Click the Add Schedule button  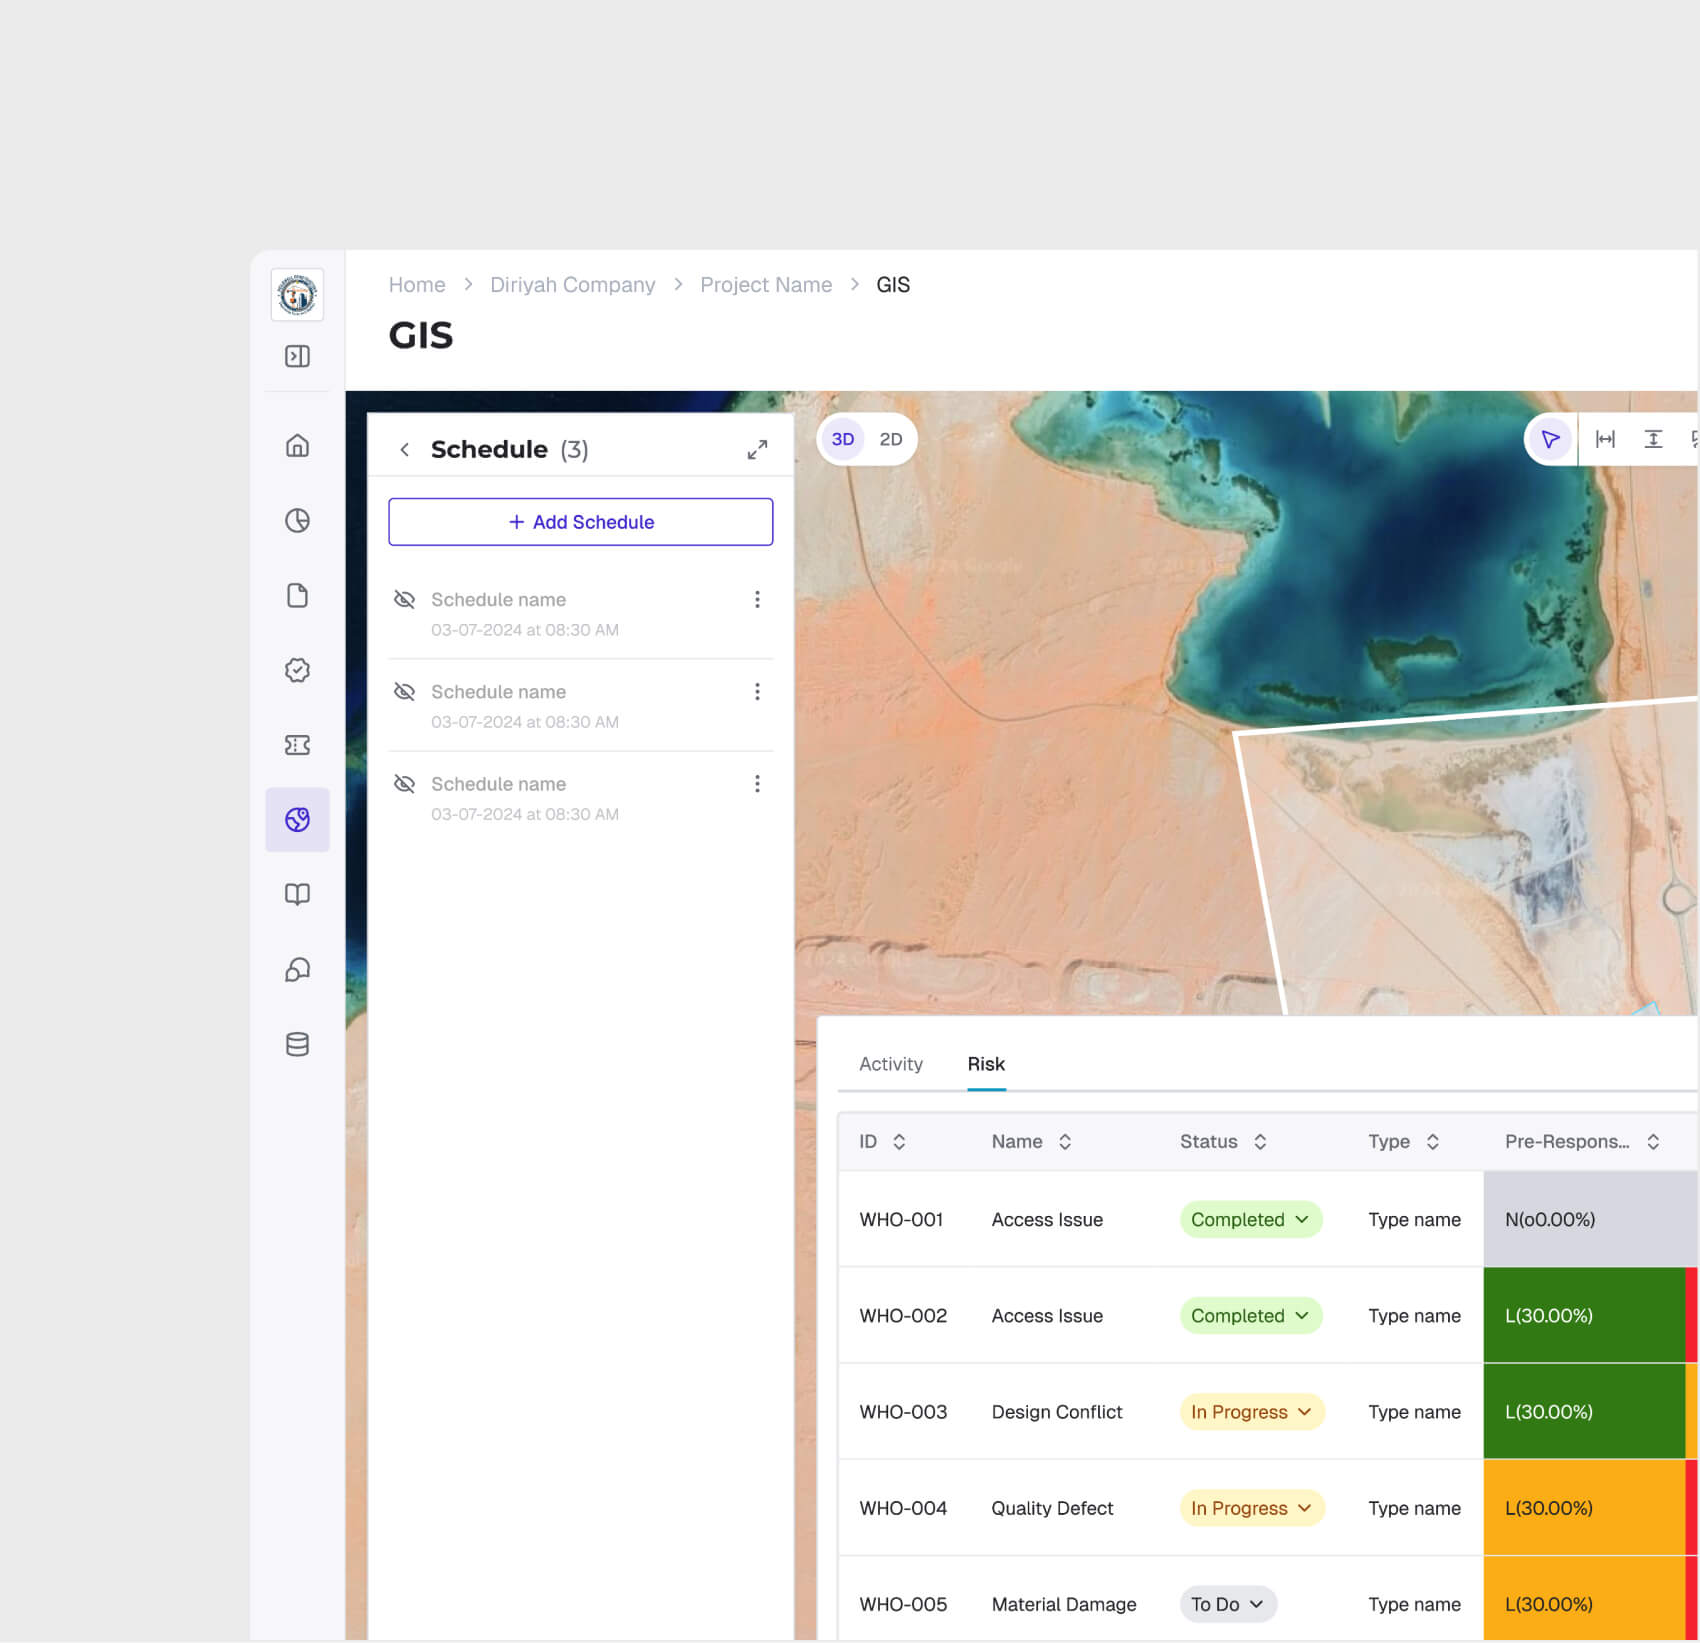[x=580, y=521]
